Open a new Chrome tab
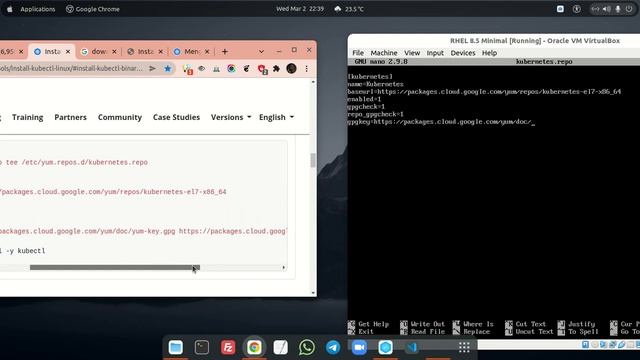 coord(224,51)
